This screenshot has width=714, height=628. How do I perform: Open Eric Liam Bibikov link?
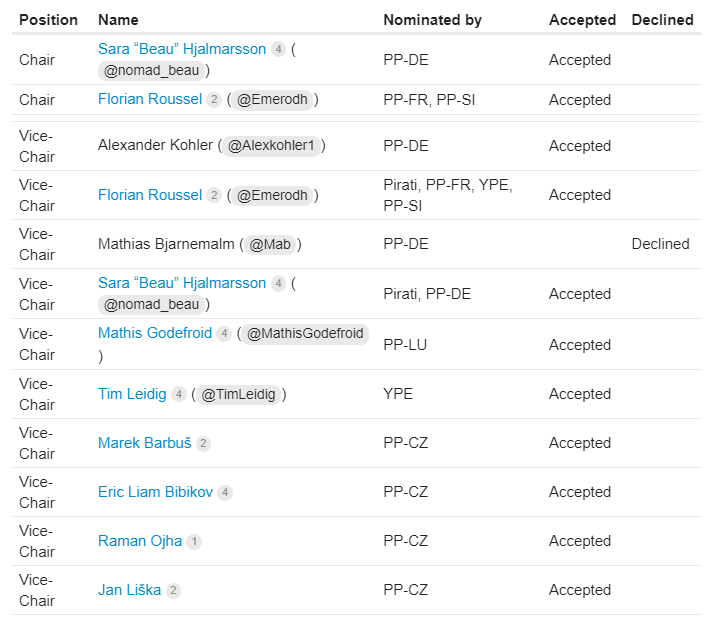pyautogui.click(x=155, y=492)
